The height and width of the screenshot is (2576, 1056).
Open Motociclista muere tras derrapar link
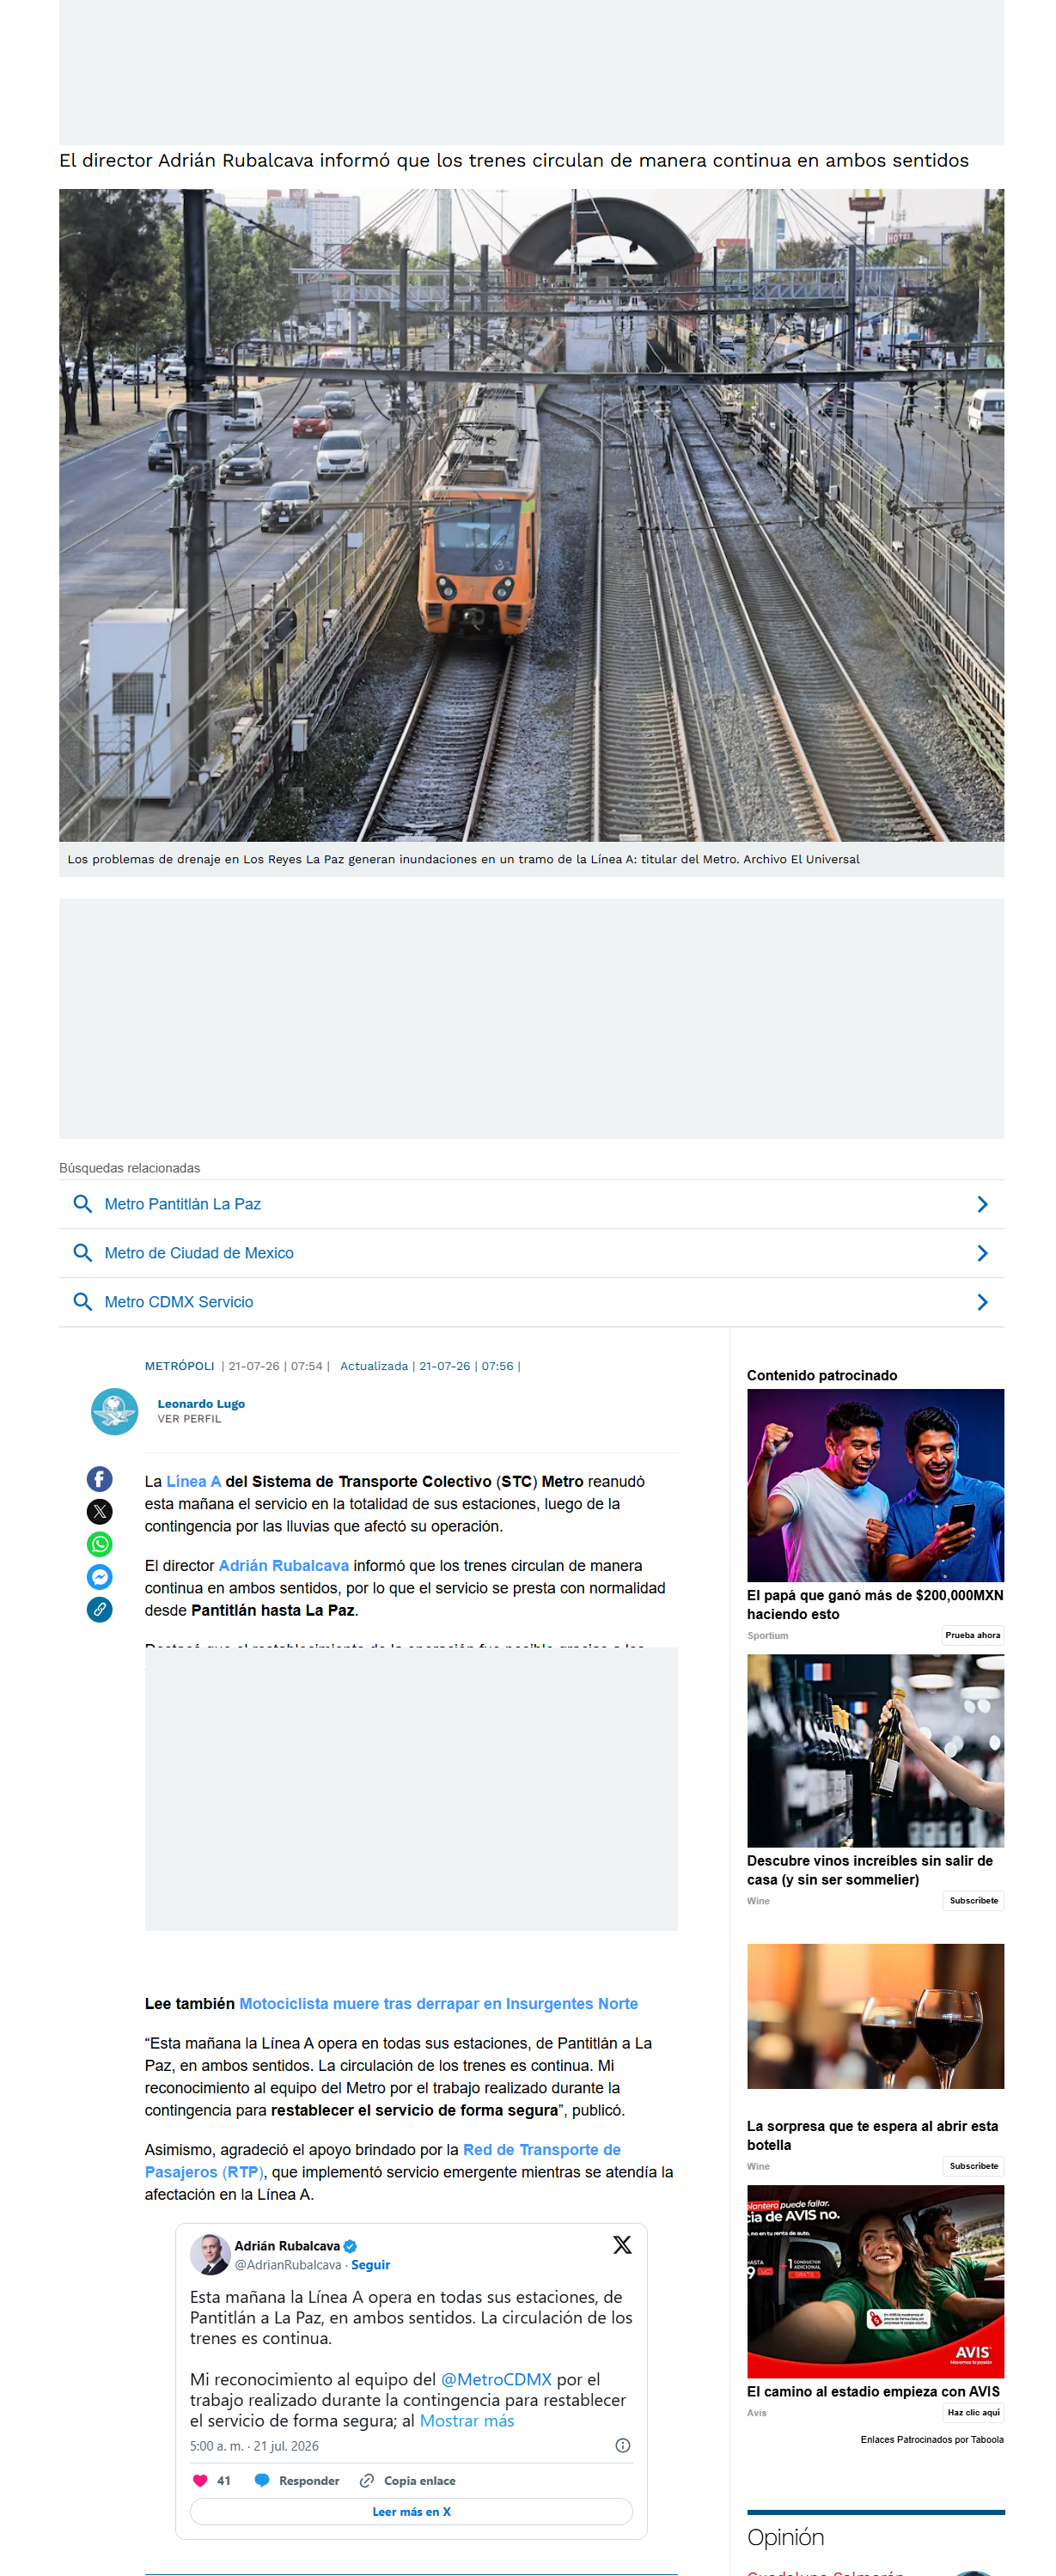(x=439, y=2003)
